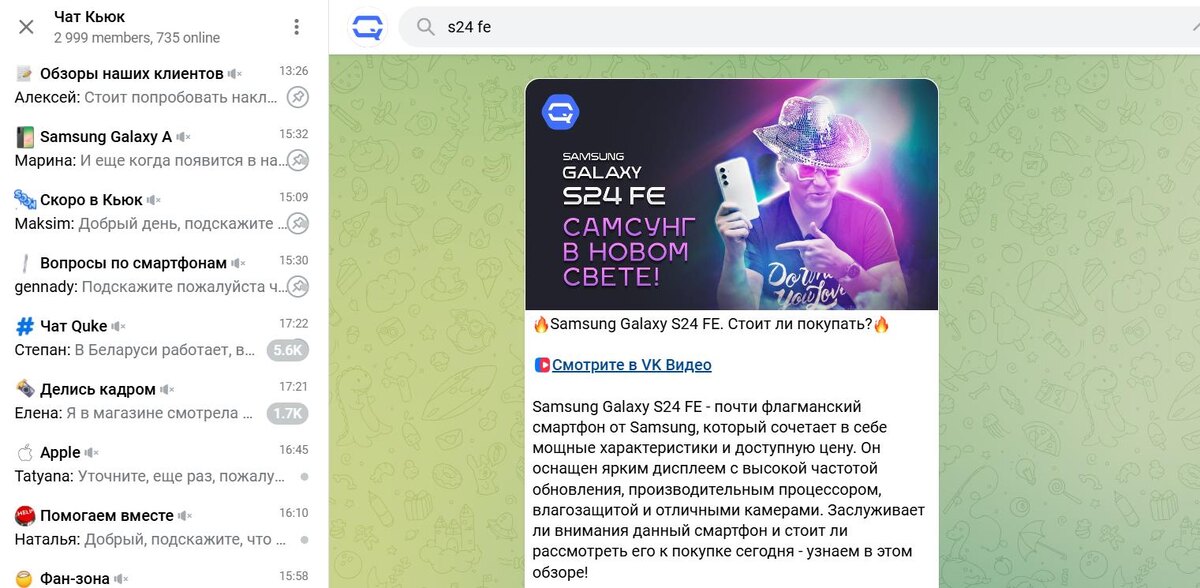Image resolution: width=1200 pixels, height=588 pixels.
Task: Click the pin icon on 'Вопросы по смартфонам'
Action: point(297,286)
